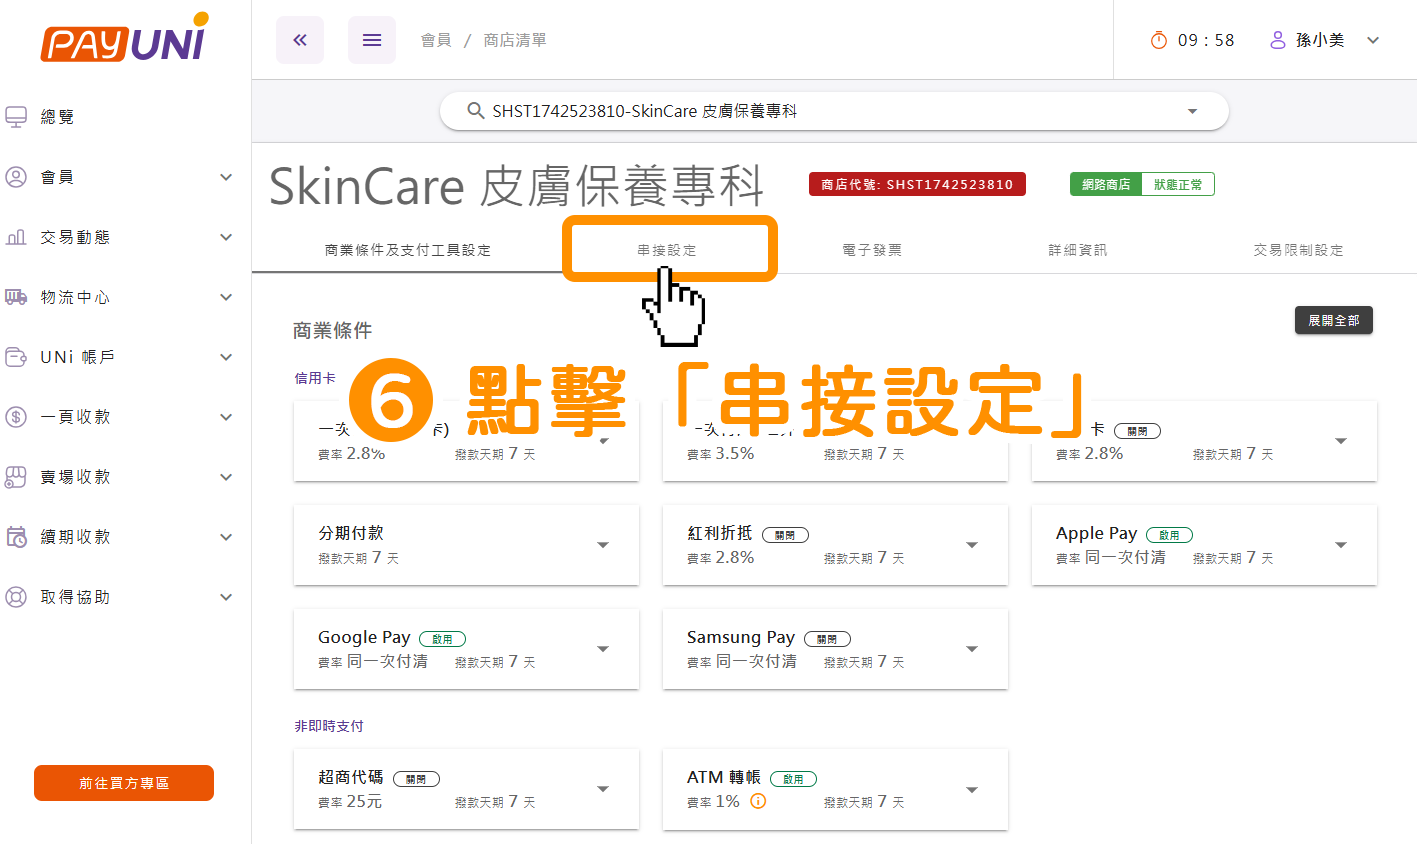Expand the Google Pay card
The image size is (1417, 844).
tap(603, 649)
